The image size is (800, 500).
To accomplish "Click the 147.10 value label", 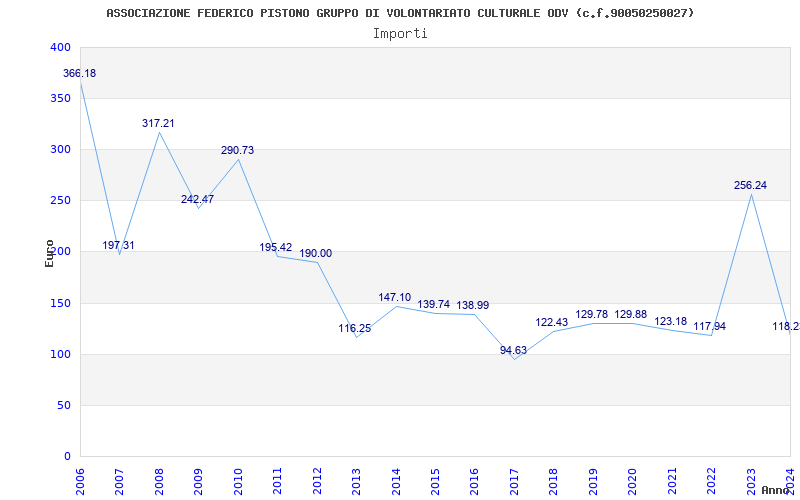I will [x=395, y=297].
